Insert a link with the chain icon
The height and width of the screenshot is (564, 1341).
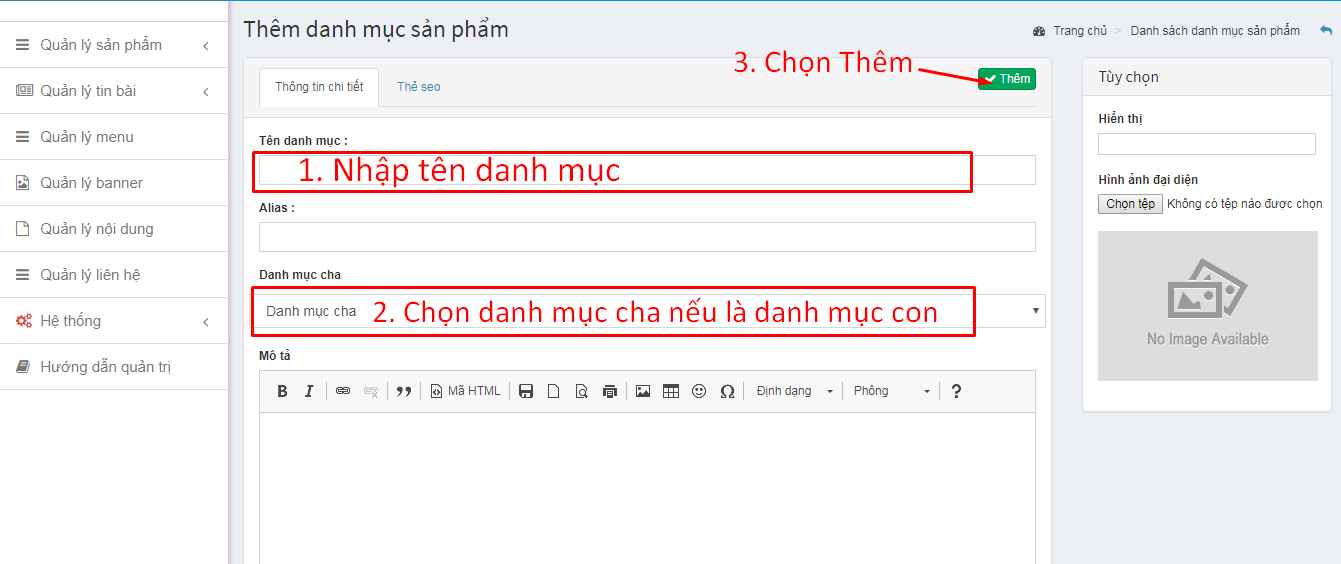[x=343, y=391]
